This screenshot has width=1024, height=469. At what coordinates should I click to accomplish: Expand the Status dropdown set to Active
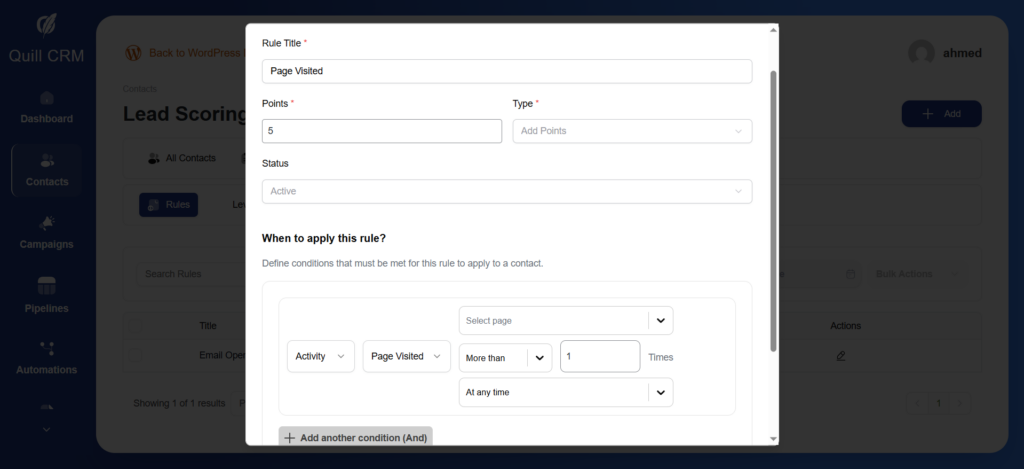[506, 191]
